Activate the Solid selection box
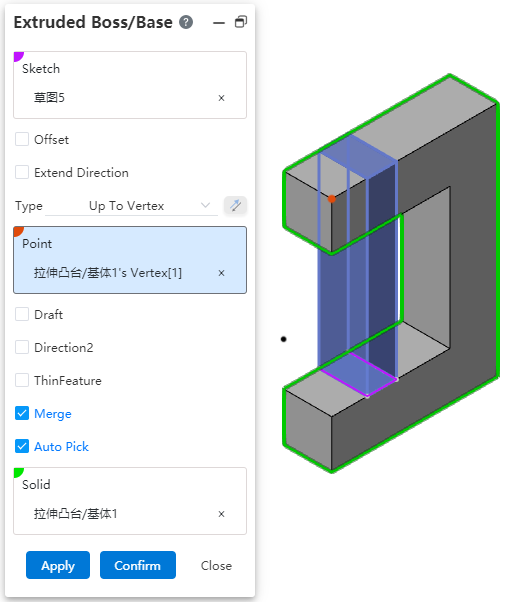Image resolution: width=524 pixels, height=602 pixels. tap(130, 501)
